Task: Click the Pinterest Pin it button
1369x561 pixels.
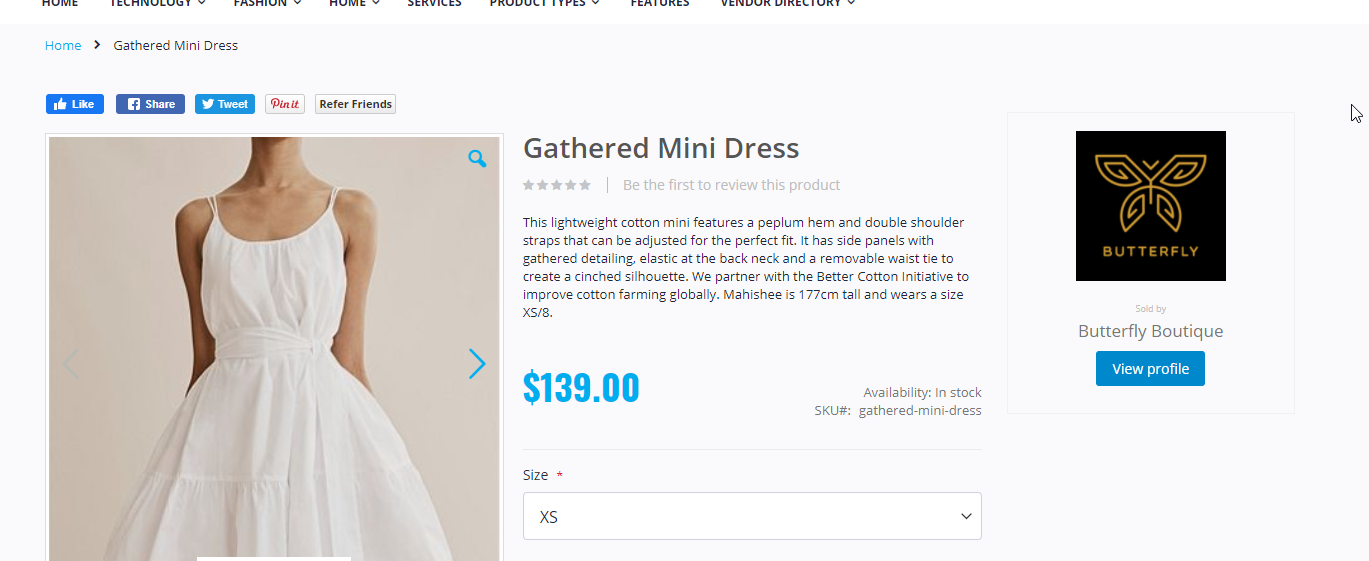Action: tap(285, 104)
